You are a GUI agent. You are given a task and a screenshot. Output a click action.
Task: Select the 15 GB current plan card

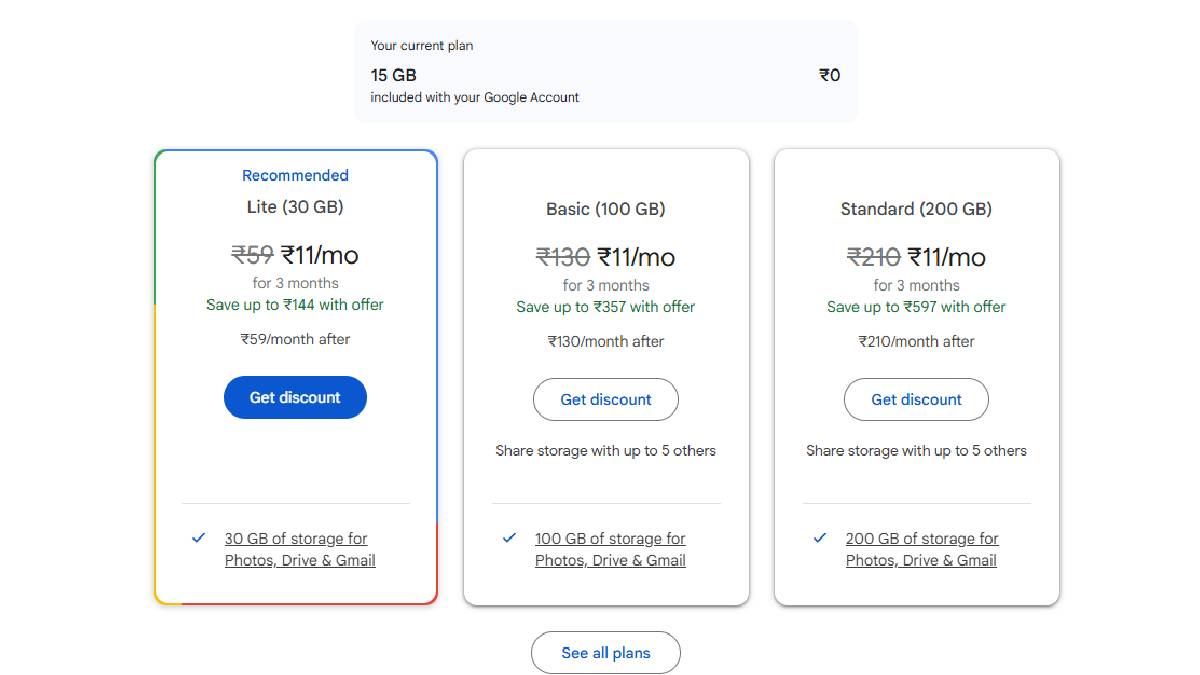[x=606, y=73]
